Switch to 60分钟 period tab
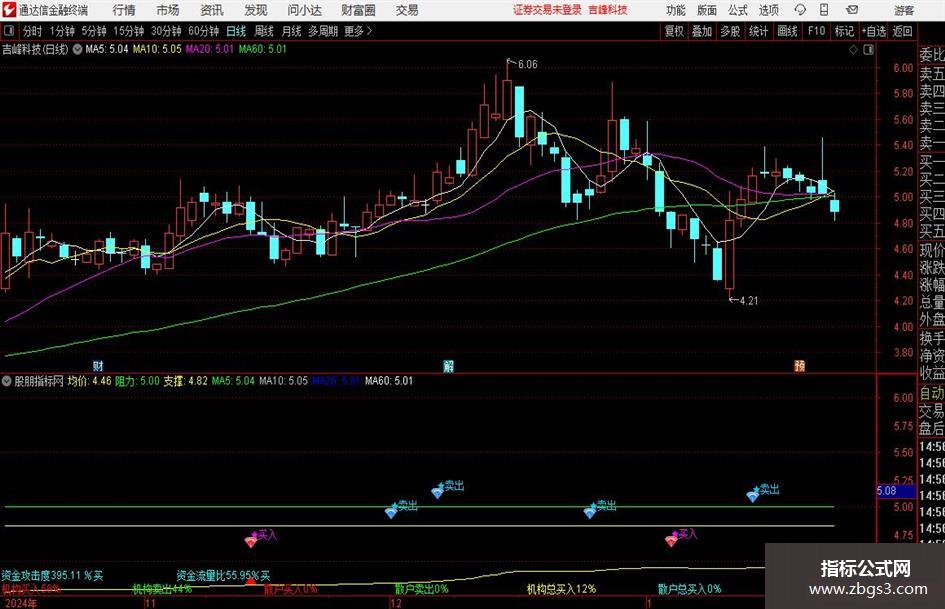 tap(203, 31)
